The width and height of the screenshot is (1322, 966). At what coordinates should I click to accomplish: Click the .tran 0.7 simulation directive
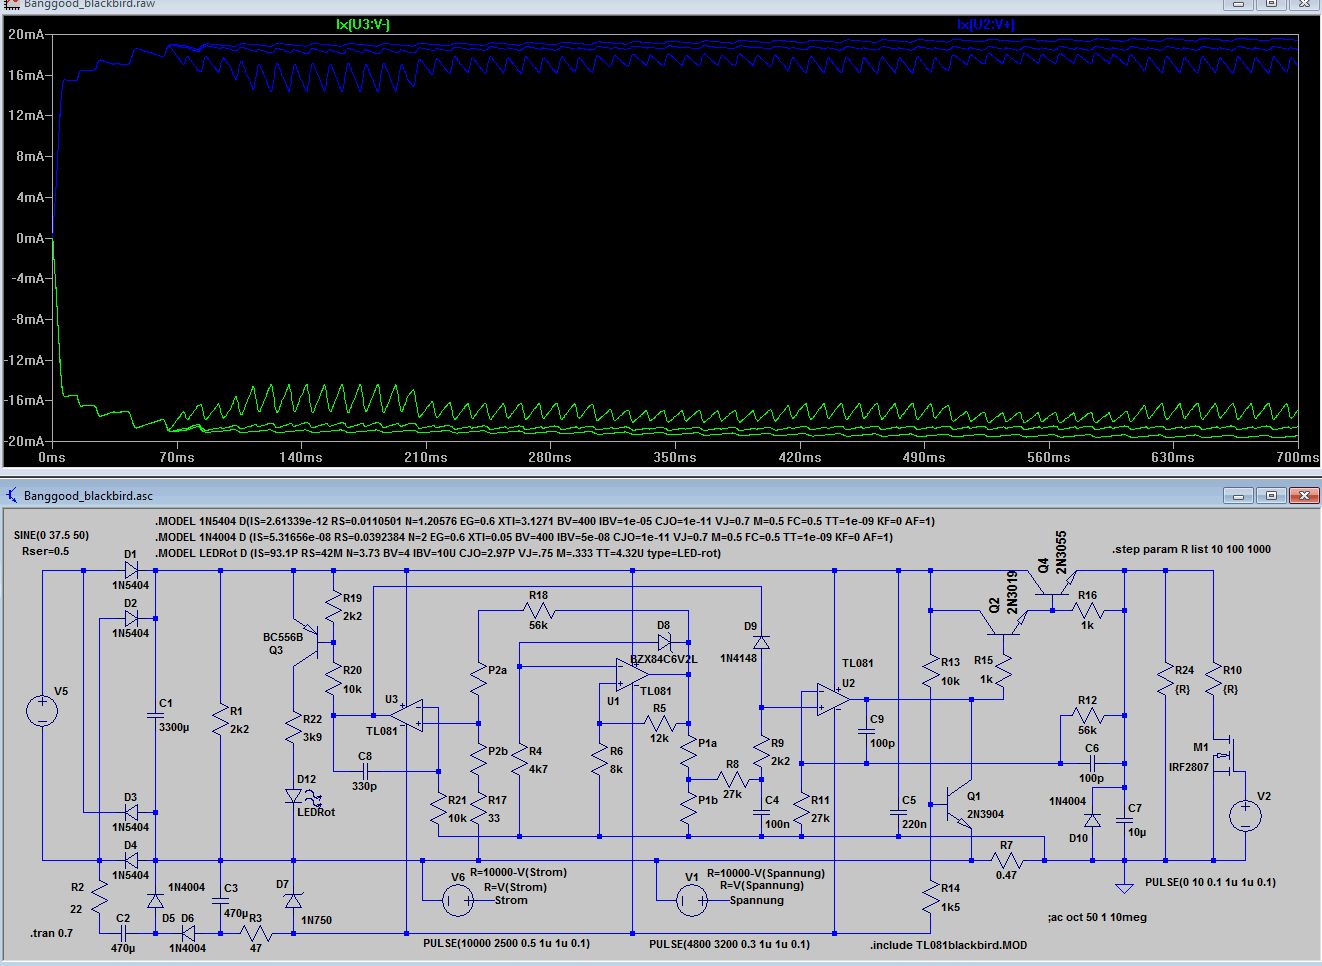pyautogui.click(x=51, y=933)
